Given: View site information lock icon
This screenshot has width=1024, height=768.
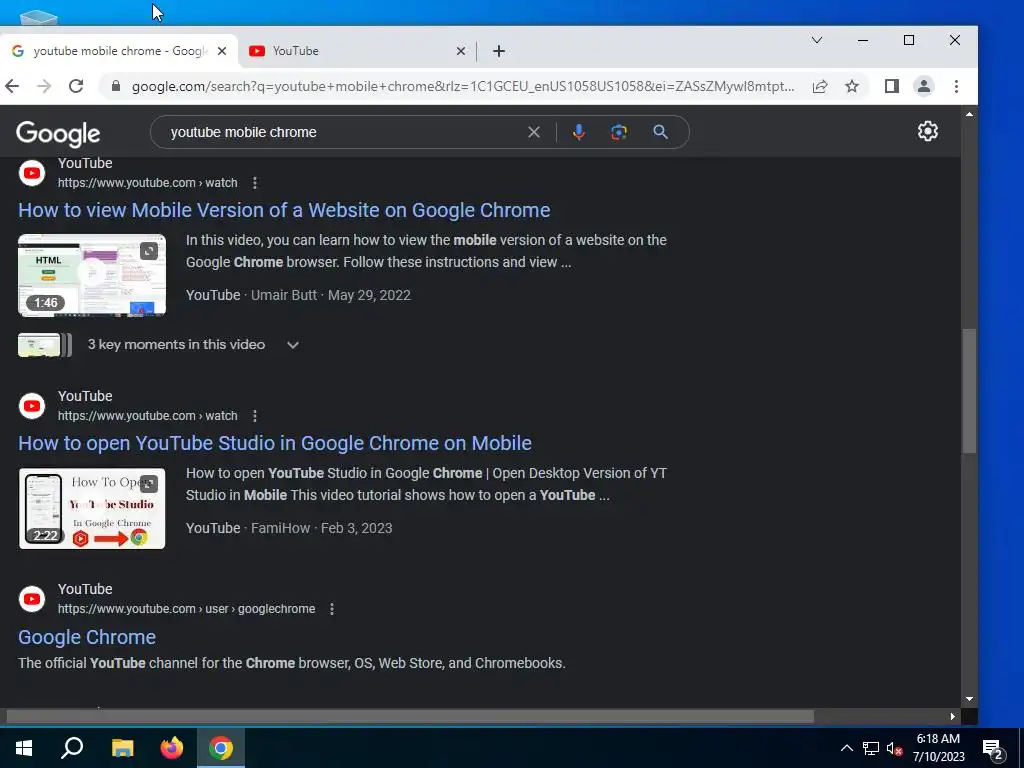Looking at the screenshot, I should [x=116, y=86].
